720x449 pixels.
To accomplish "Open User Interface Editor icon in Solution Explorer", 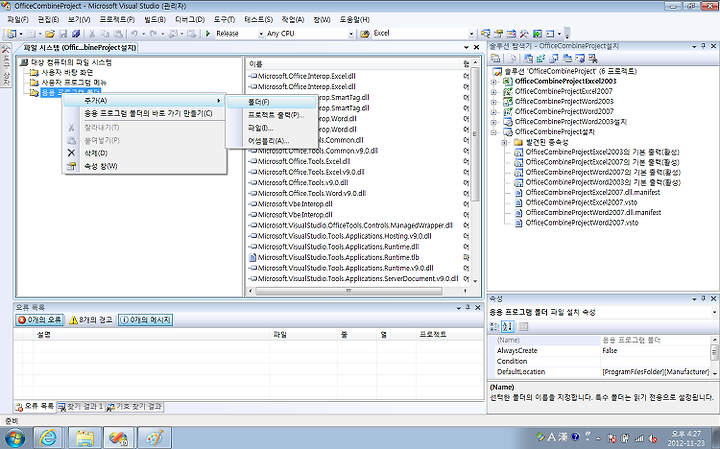I will 567,58.
